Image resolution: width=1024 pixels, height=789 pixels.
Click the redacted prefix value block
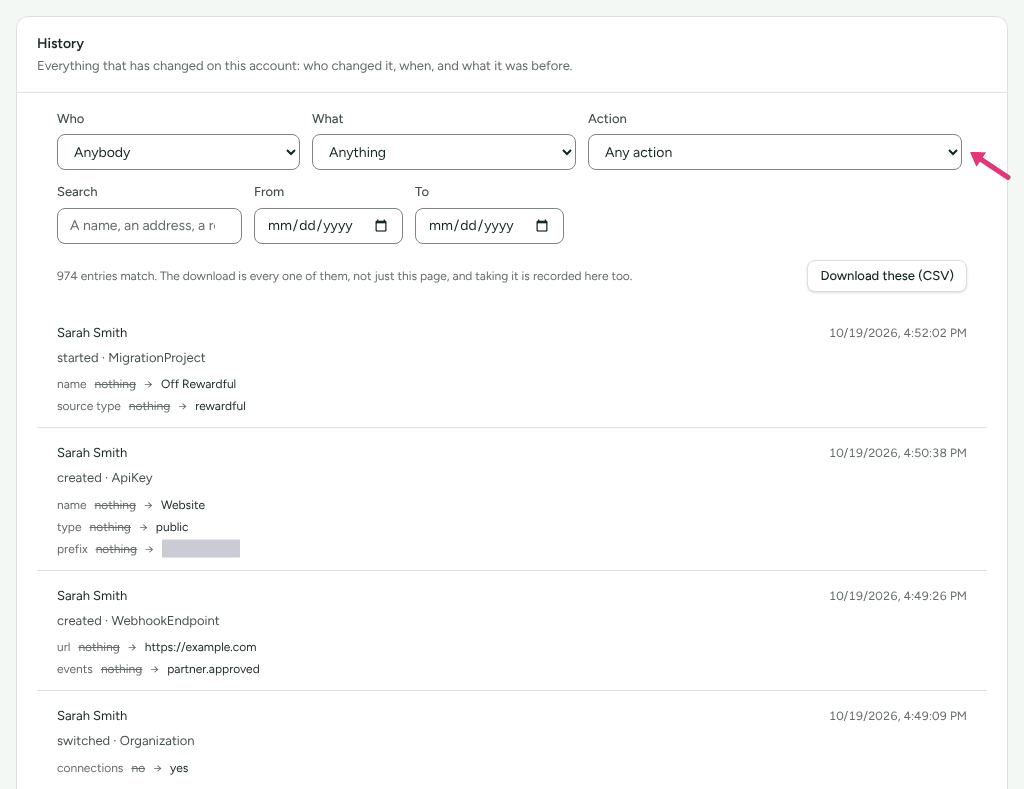click(x=201, y=549)
